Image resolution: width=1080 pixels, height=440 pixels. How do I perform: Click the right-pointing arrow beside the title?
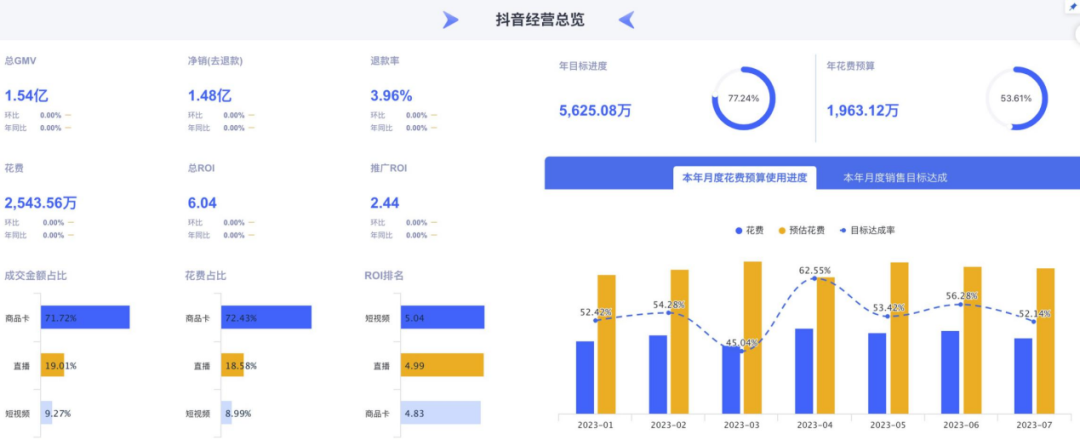click(450, 20)
